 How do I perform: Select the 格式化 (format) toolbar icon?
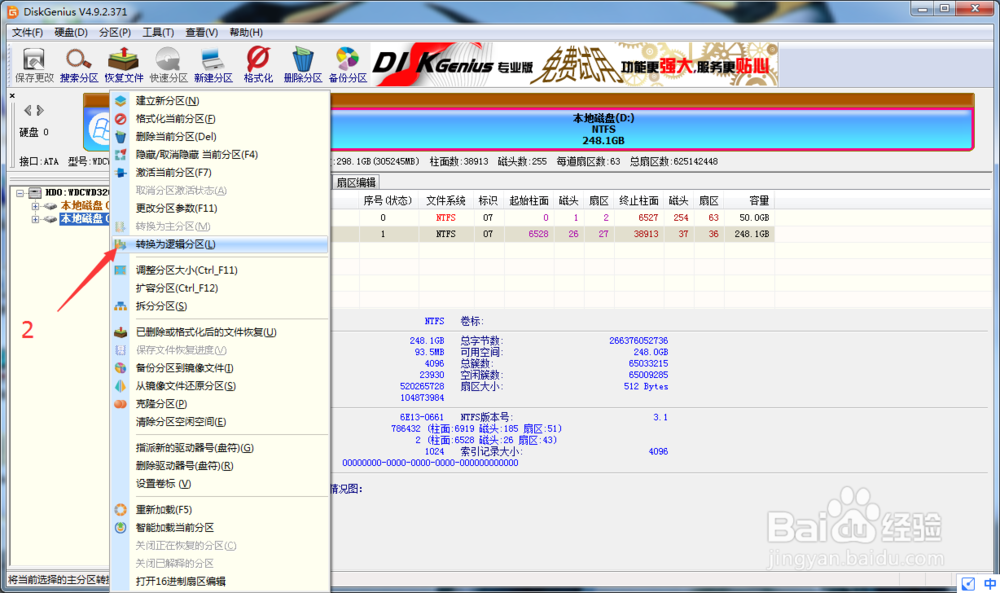[257, 62]
